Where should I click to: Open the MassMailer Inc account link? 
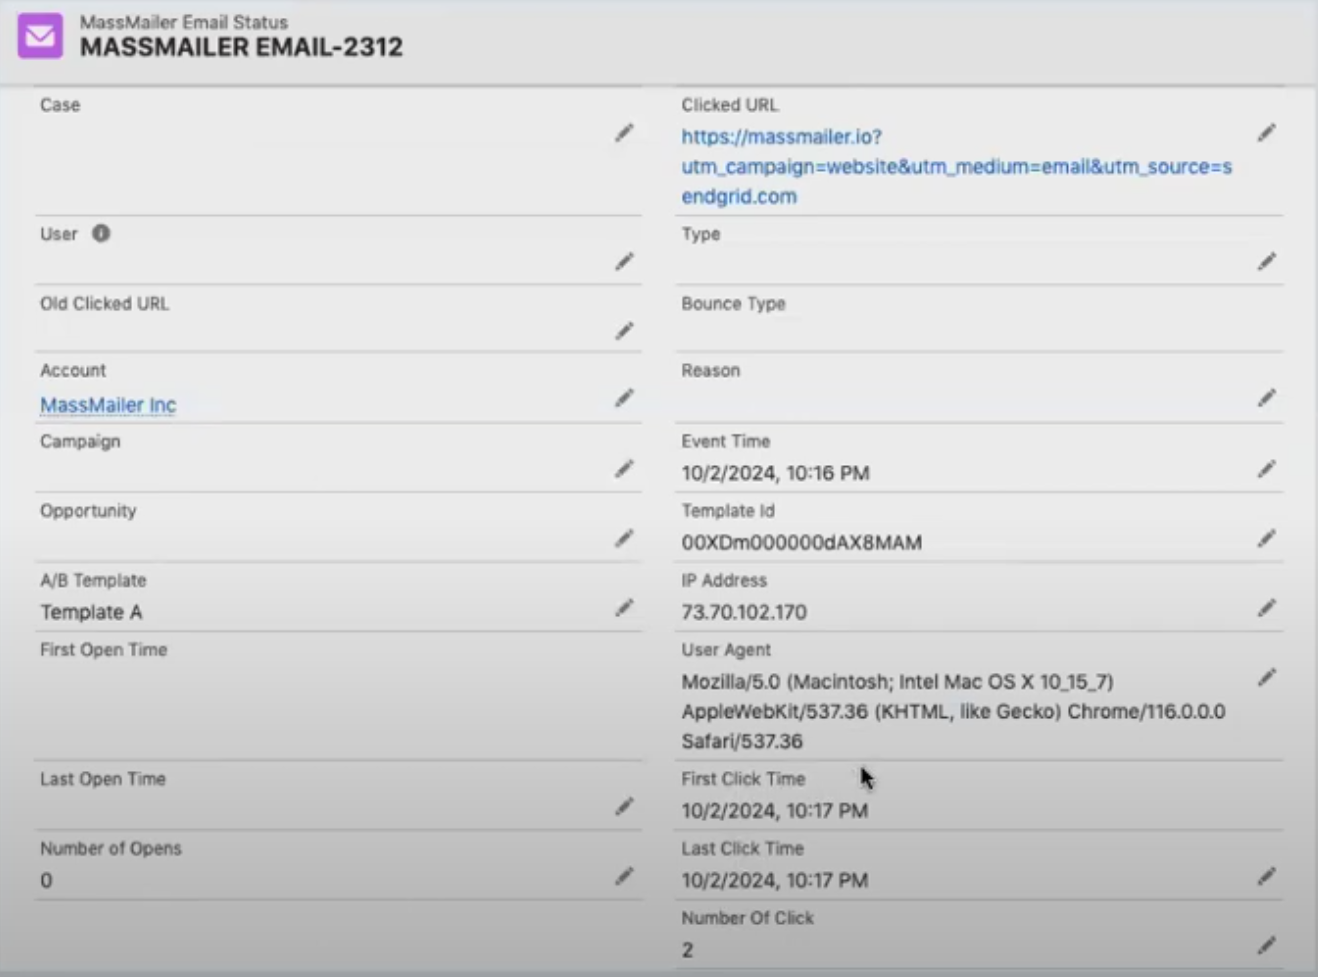point(108,405)
